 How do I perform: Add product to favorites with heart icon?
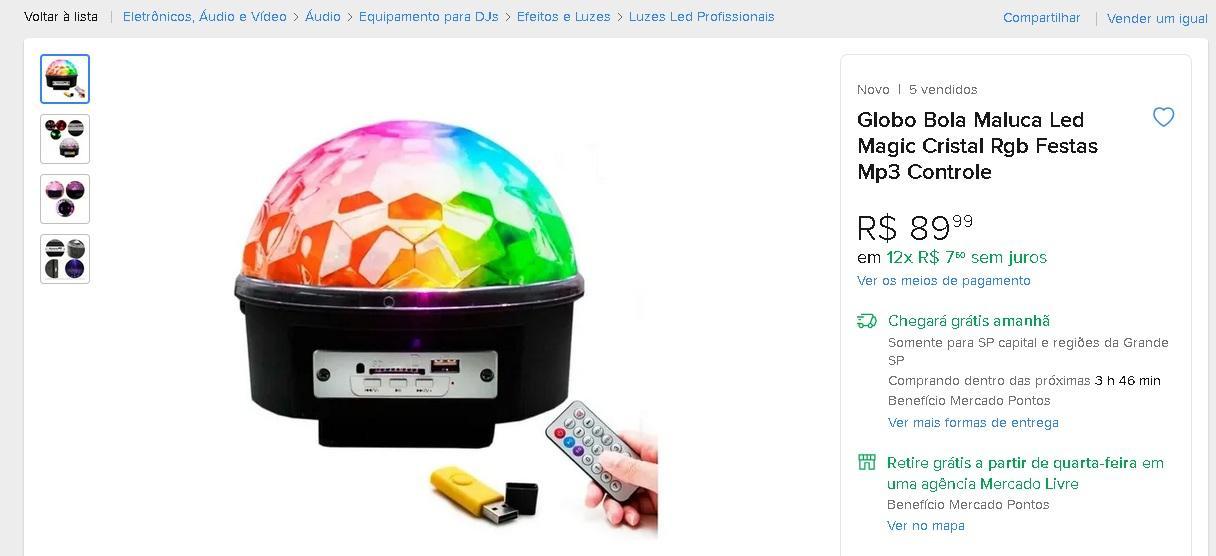click(x=1163, y=117)
